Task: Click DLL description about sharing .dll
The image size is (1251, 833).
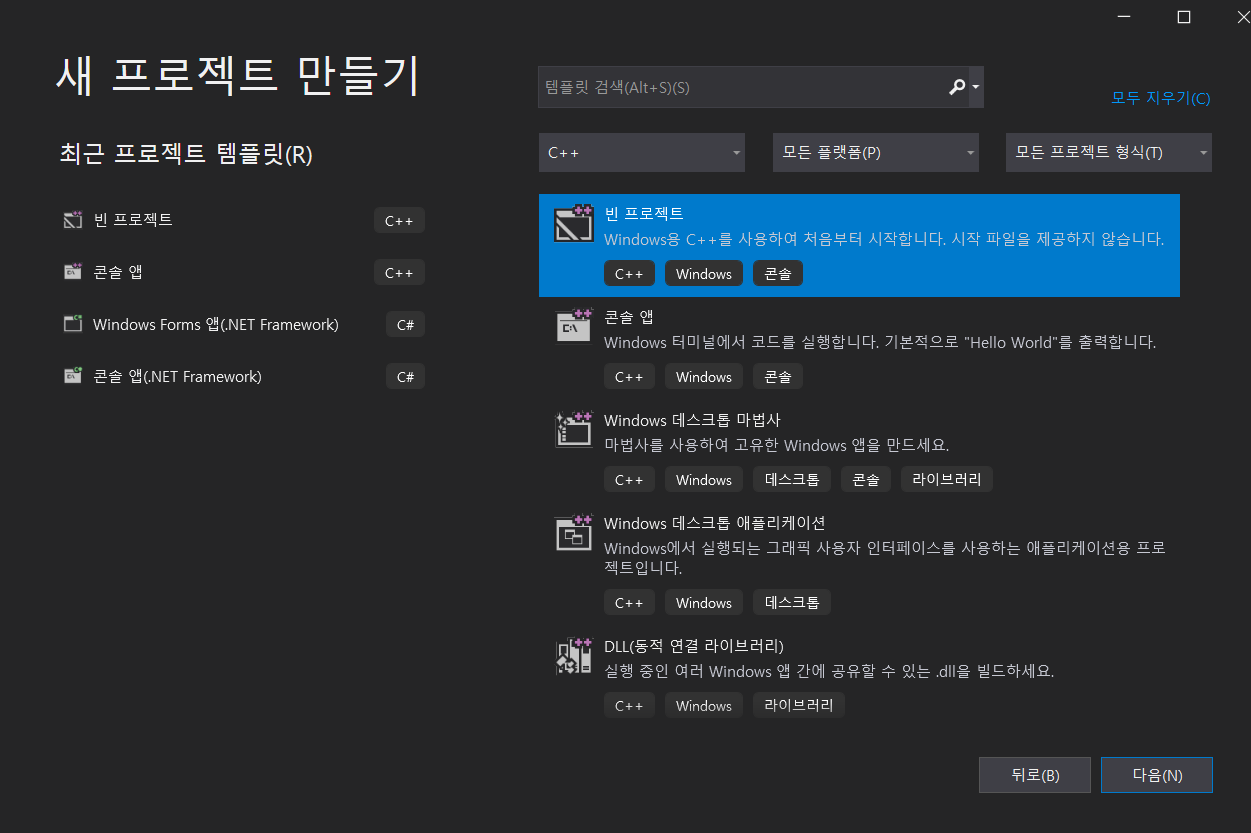Action: point(829,671)
